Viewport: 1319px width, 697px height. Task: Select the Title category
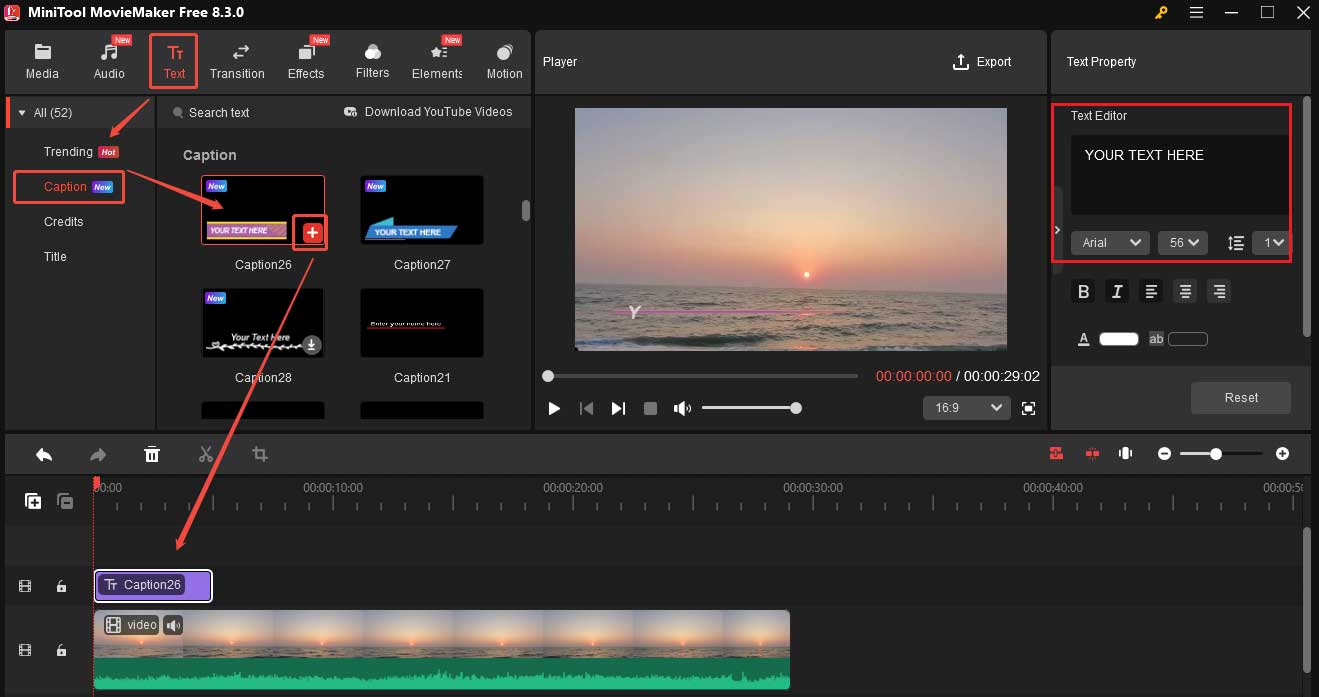[x=55, y=257]
